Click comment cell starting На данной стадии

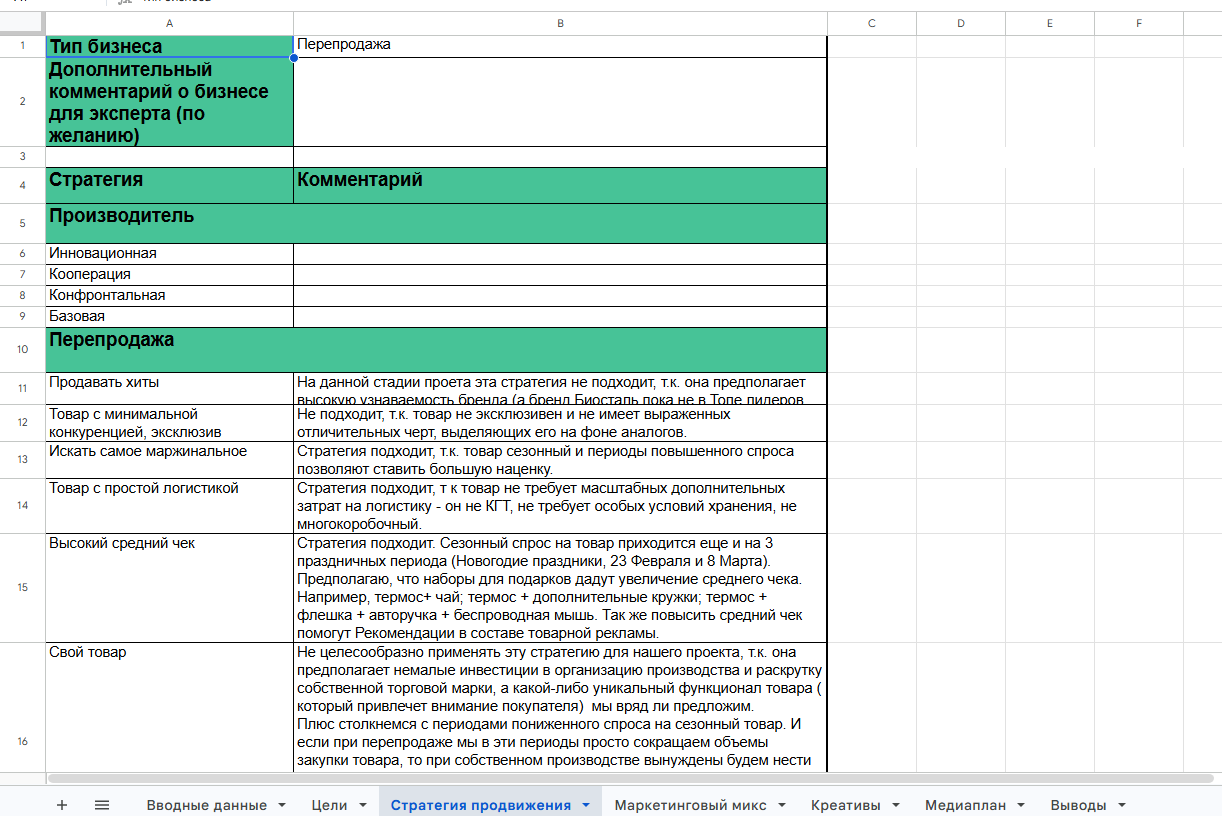[560, 388]
